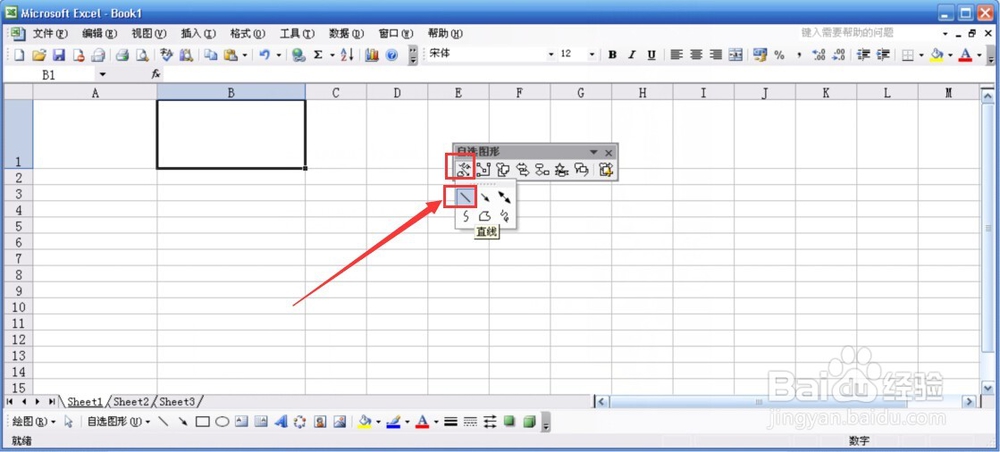Screen dimensions: 1000x452
Task: Click the AutoSum sigma icon
Action: coord(318,55)
